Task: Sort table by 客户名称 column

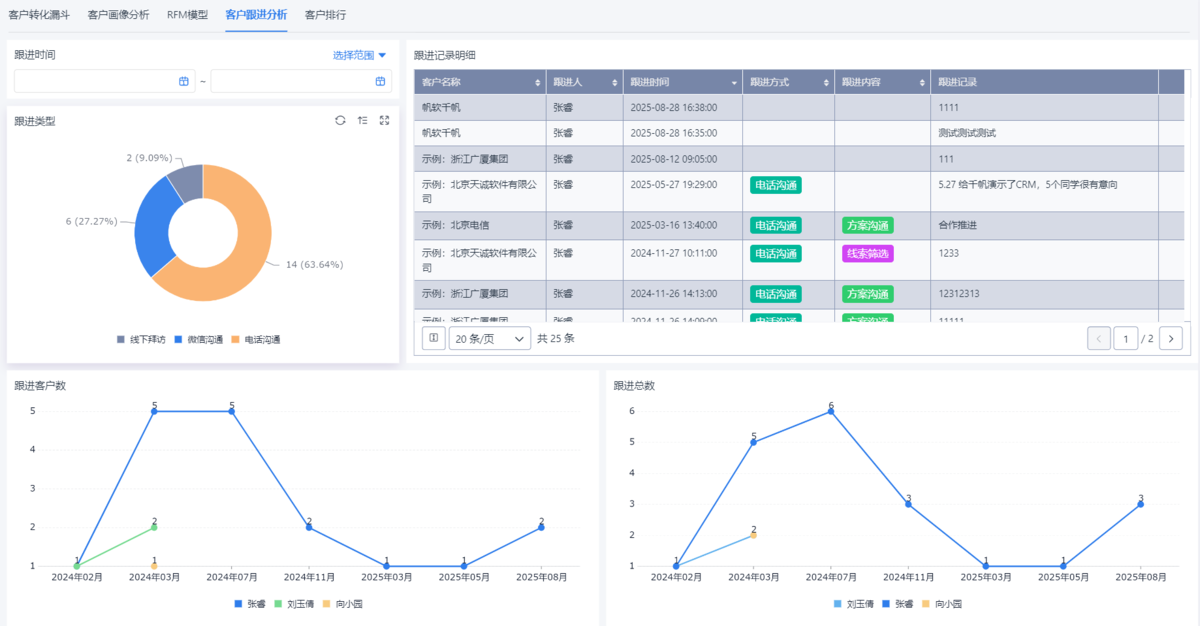Action: [x=534, y=82]
